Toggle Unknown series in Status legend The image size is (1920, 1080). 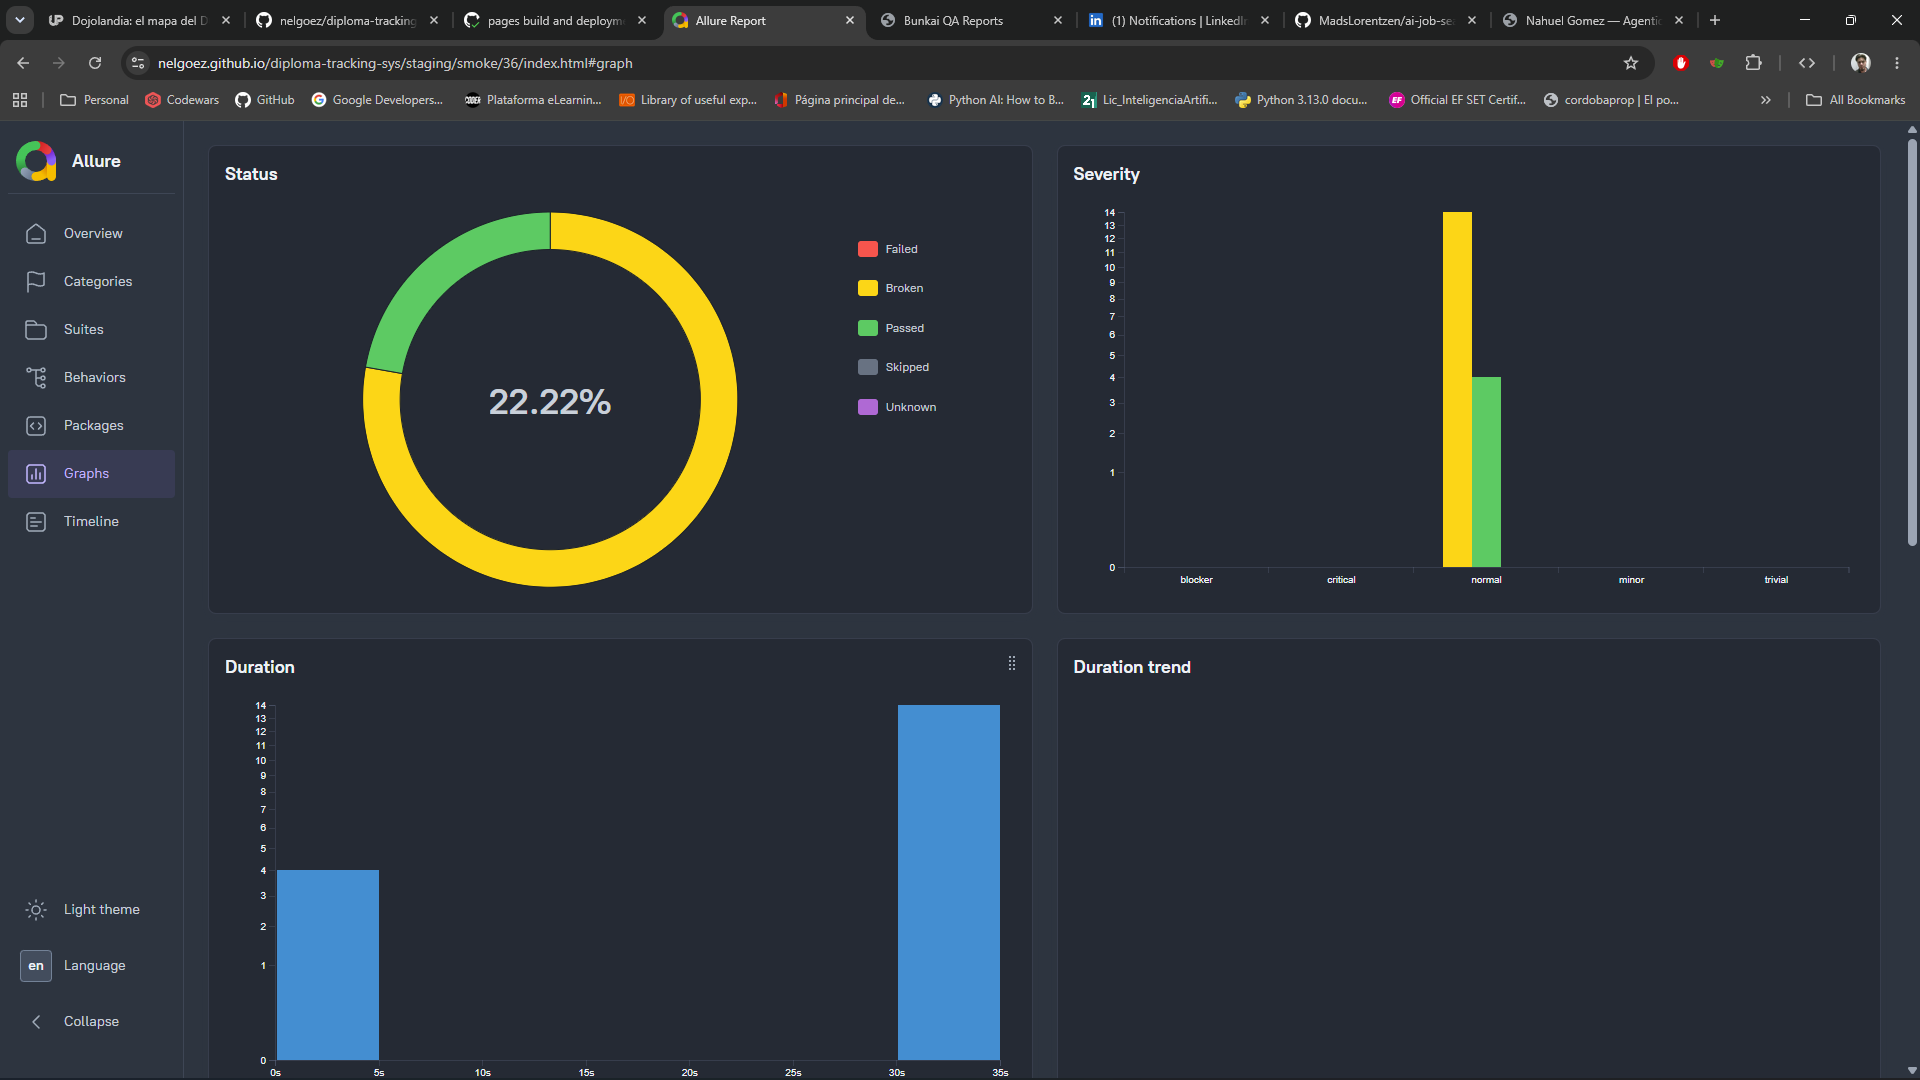pyautogui.click(x=897, y=407)
